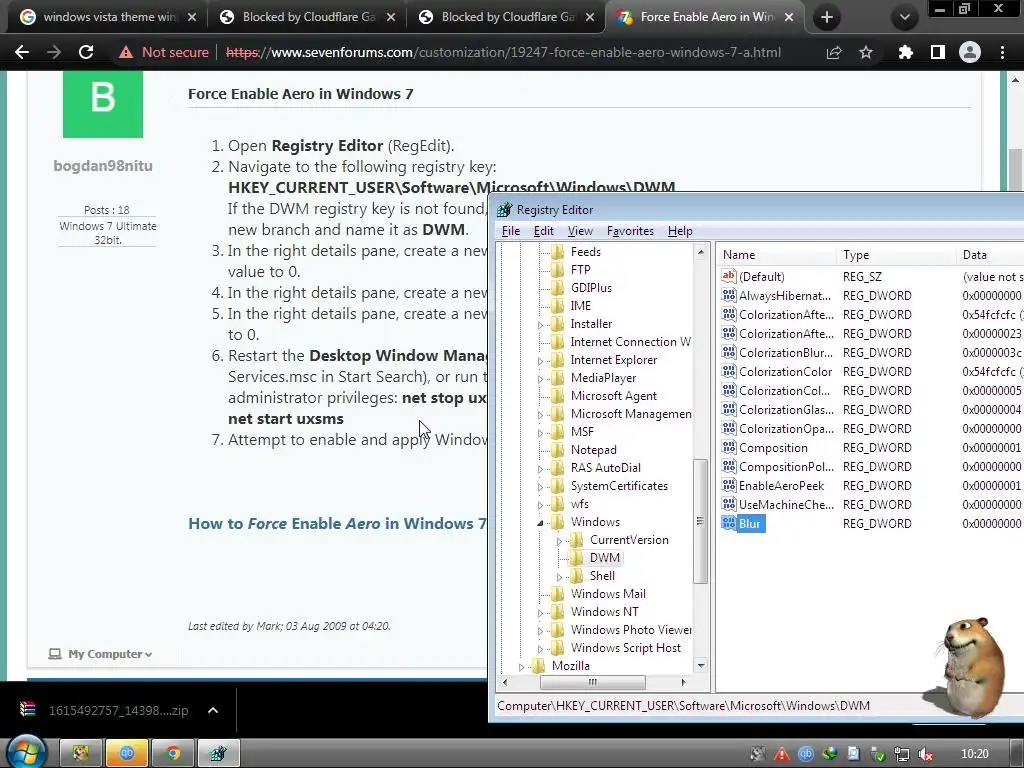Select the (Default) string value icon
The image size is (1024, 768).
pos(729,276)
